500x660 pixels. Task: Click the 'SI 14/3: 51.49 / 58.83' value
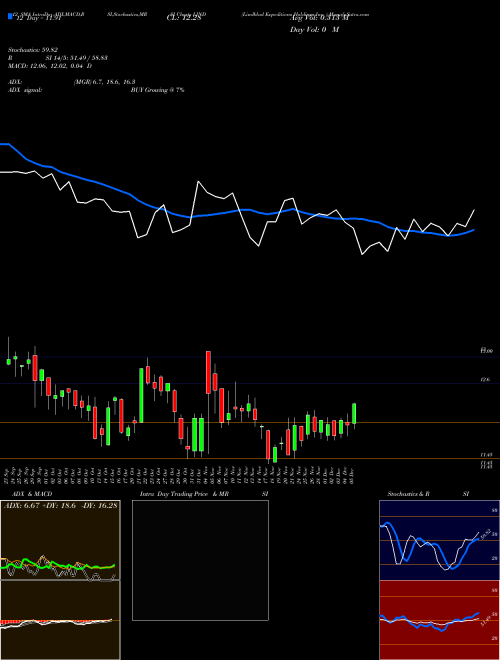(x=77, y=58)
